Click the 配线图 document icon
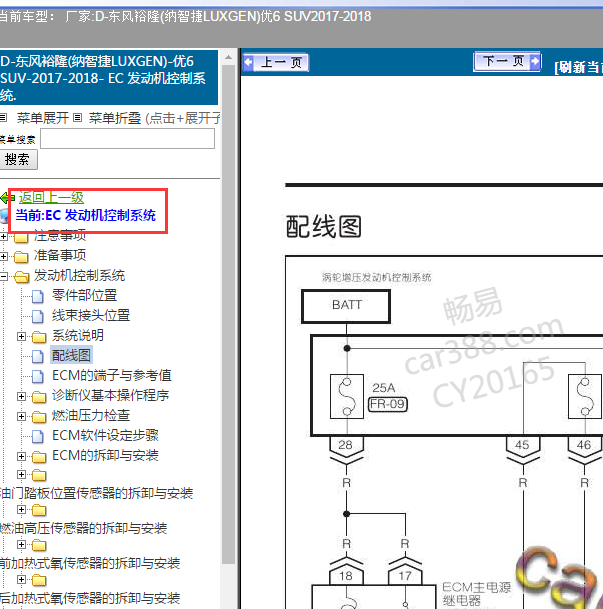The width and height of the screenshot is (603, 609). (38, 357)
